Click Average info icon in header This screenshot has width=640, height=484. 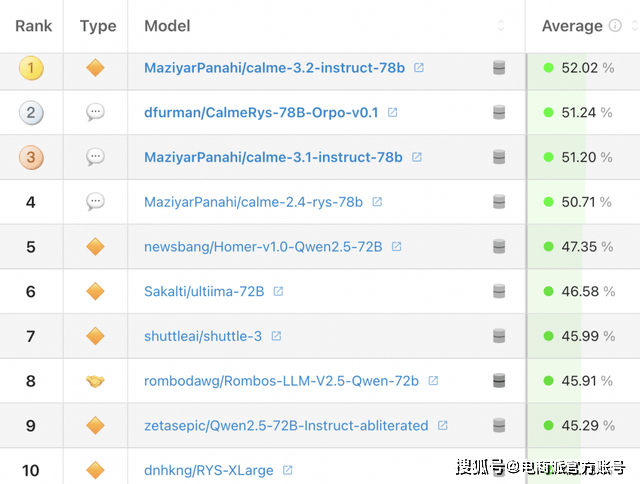click(x=615, y=26)
